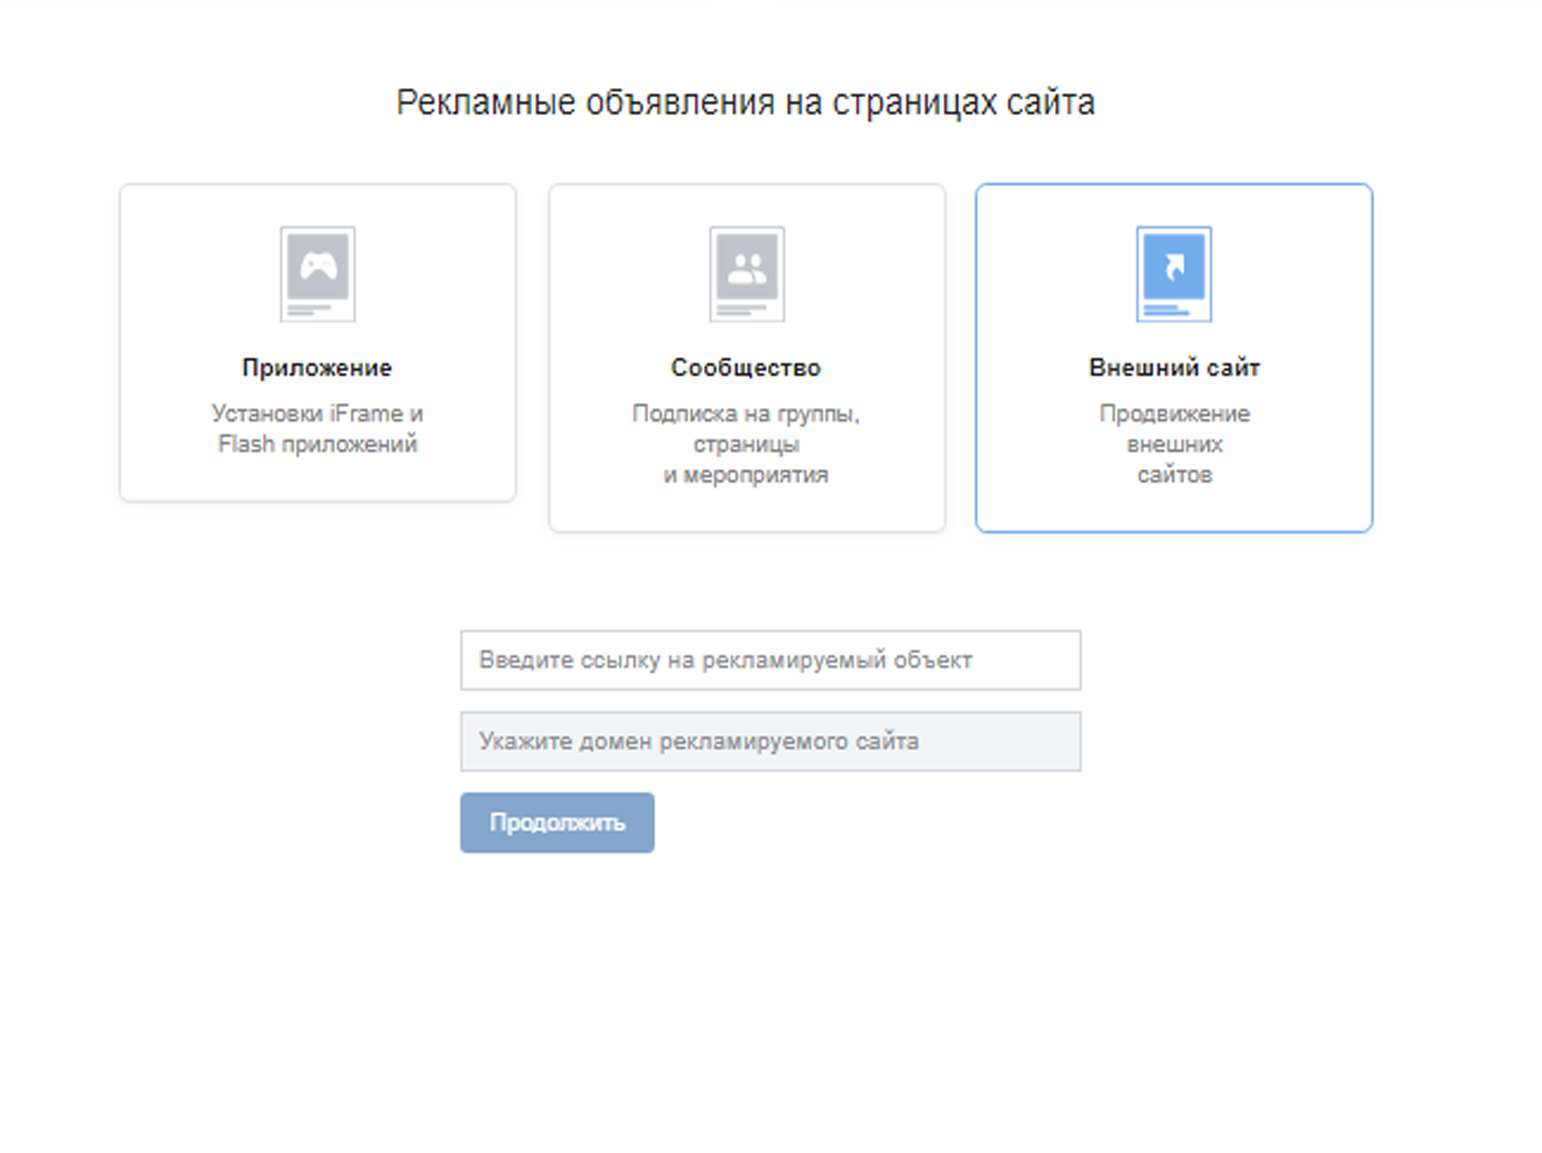Focus the 'Укажите домен рекламируемого сайта' field
The width and height of the screenshot is (1542, 1153).
pyautogui.click(x=770, y=741)
